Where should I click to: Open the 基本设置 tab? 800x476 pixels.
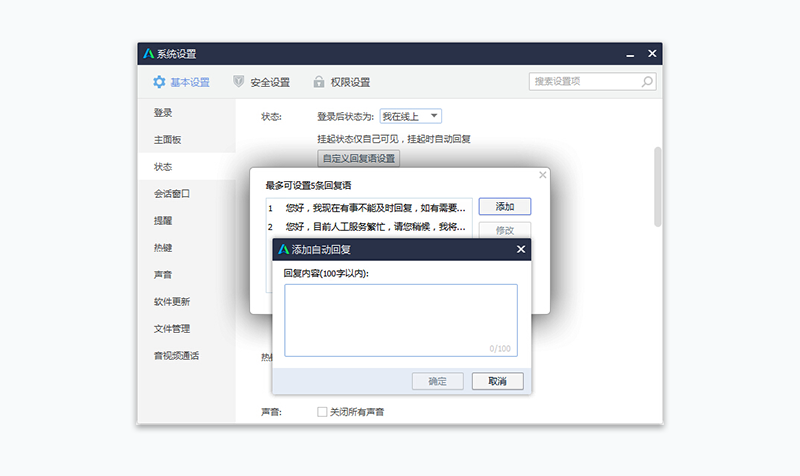(181, 82)
